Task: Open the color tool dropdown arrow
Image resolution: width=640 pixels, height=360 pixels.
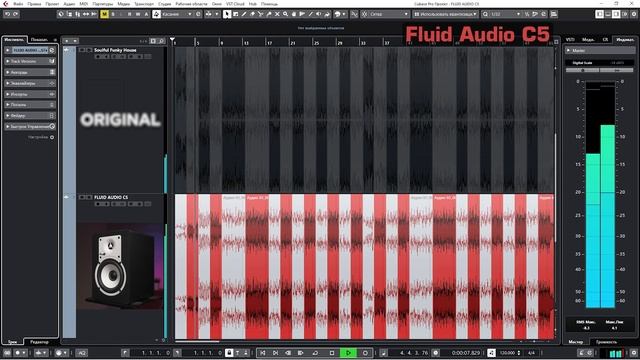Action: pyautogui.click(x=344, y=14)
